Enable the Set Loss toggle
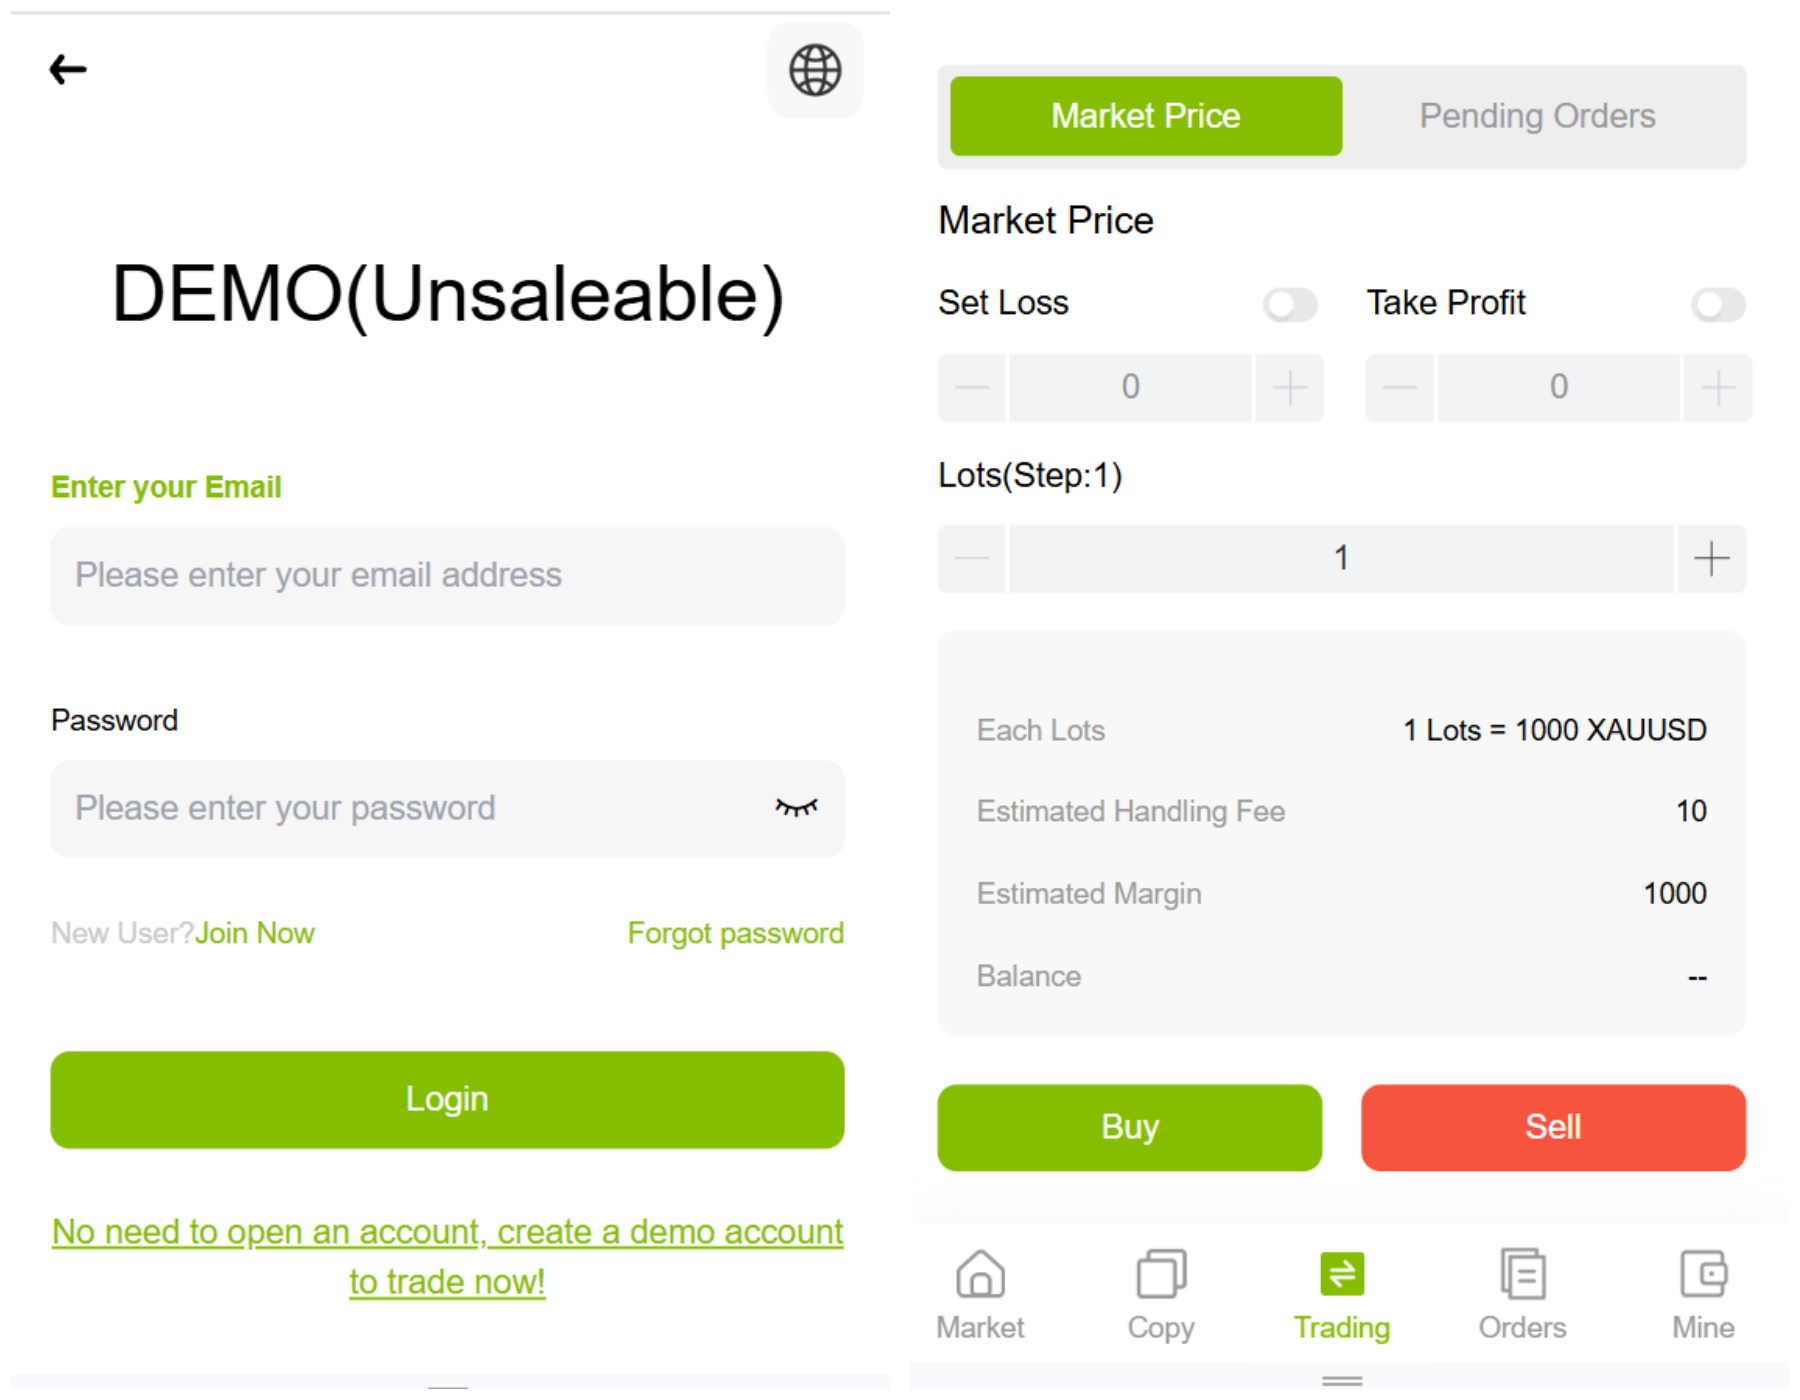 (1290, 304)
